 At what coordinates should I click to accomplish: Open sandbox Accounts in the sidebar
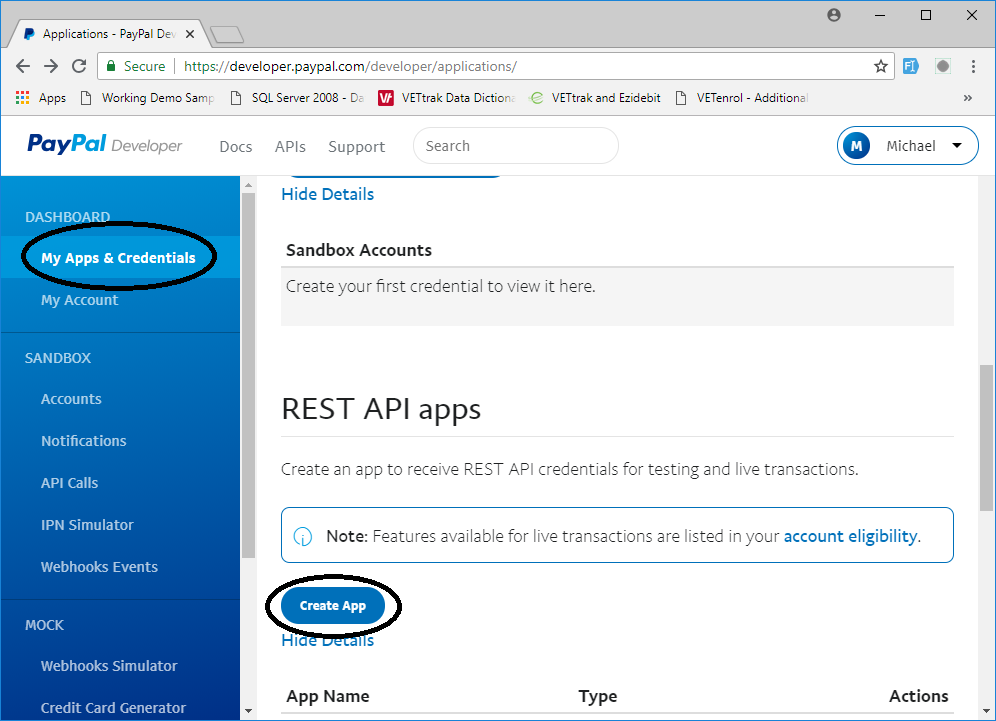point(71,399)
